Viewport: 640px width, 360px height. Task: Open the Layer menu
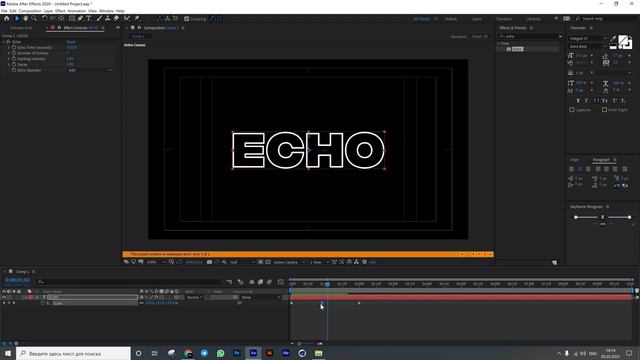[48, 11]
